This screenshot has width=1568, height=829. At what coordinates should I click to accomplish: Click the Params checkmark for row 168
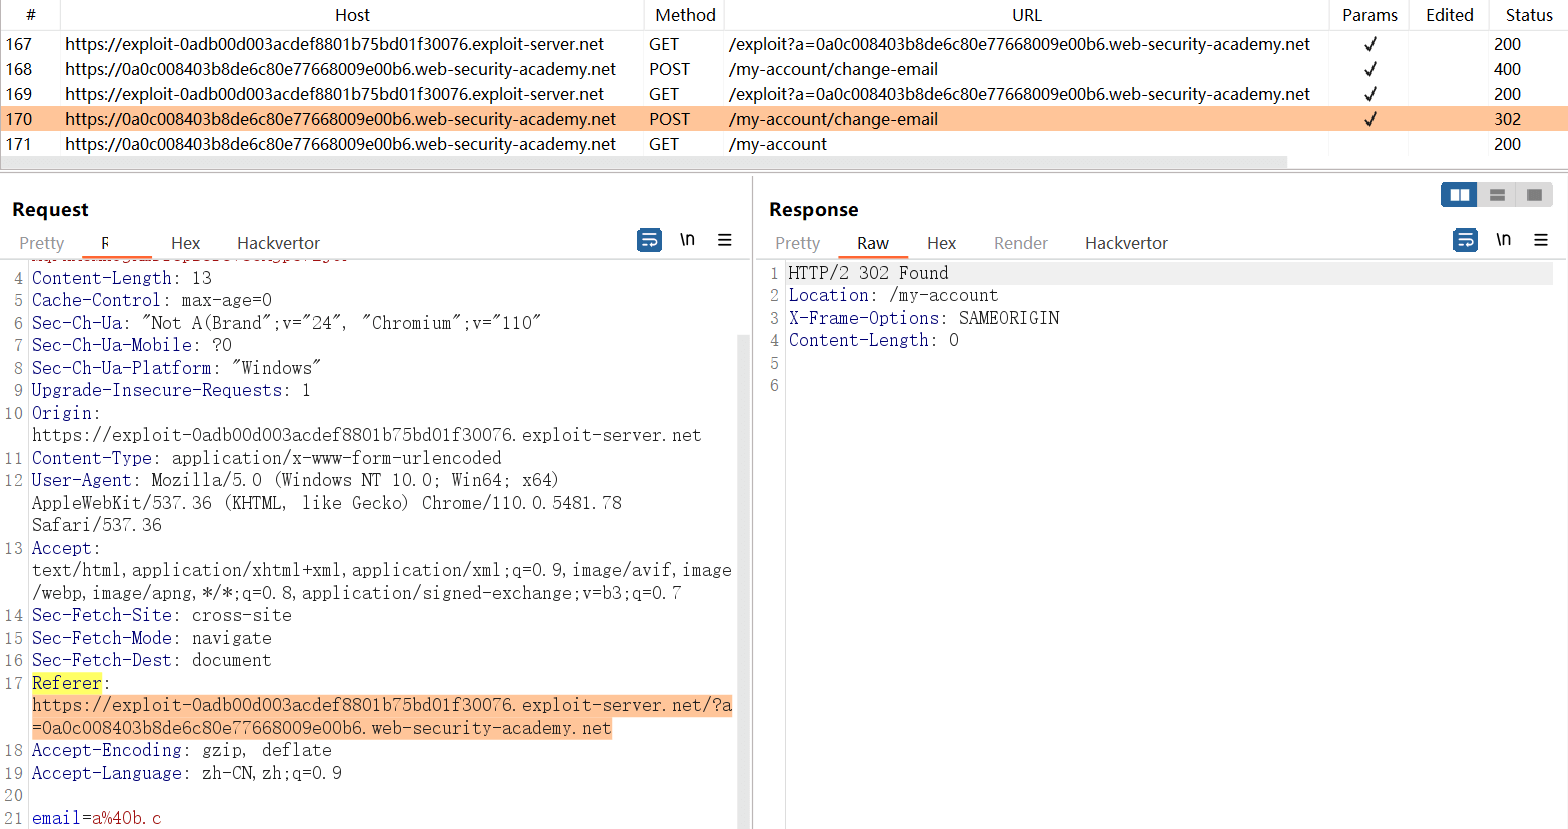click(1370, 69)
